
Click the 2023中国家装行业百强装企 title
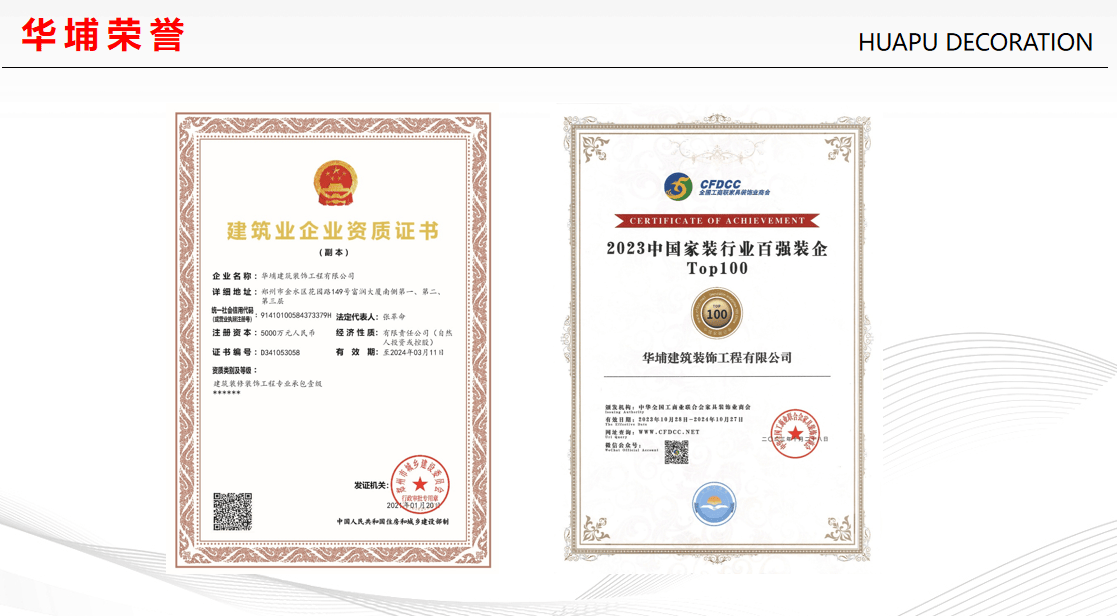click(716, 250)
